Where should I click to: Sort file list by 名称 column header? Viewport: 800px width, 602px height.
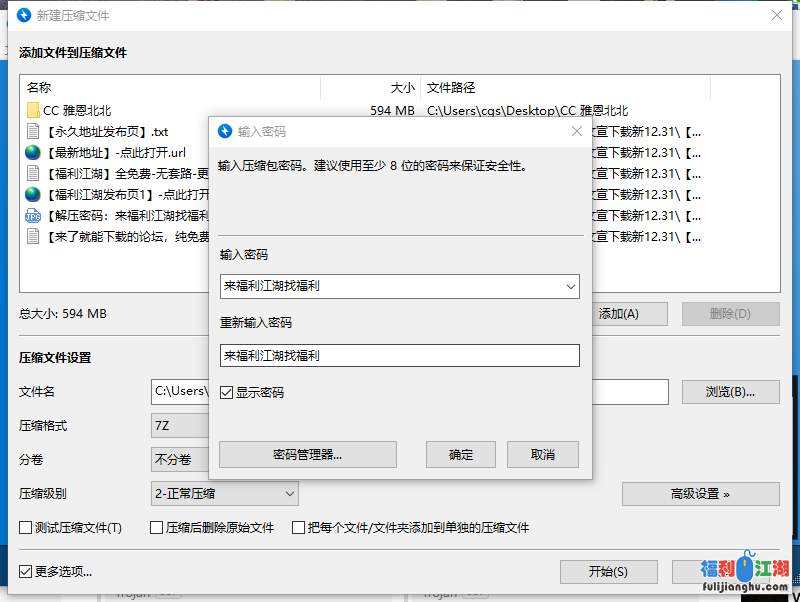pos(170,88)
